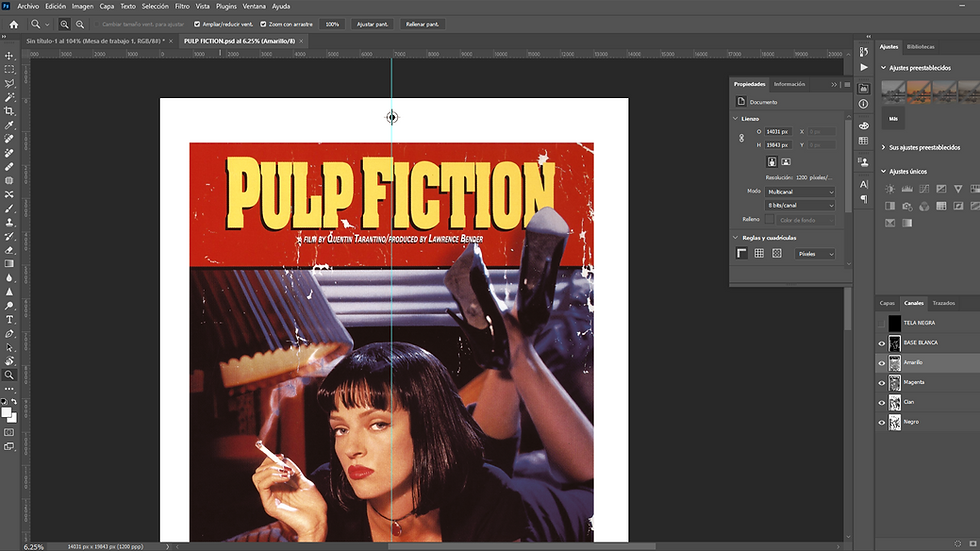Hide the Magenta channel
980x551 pixels.
click(881, 382)
